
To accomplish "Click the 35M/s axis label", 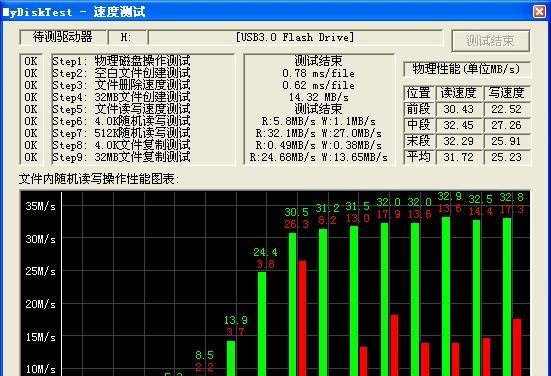I will pos(40,206).
